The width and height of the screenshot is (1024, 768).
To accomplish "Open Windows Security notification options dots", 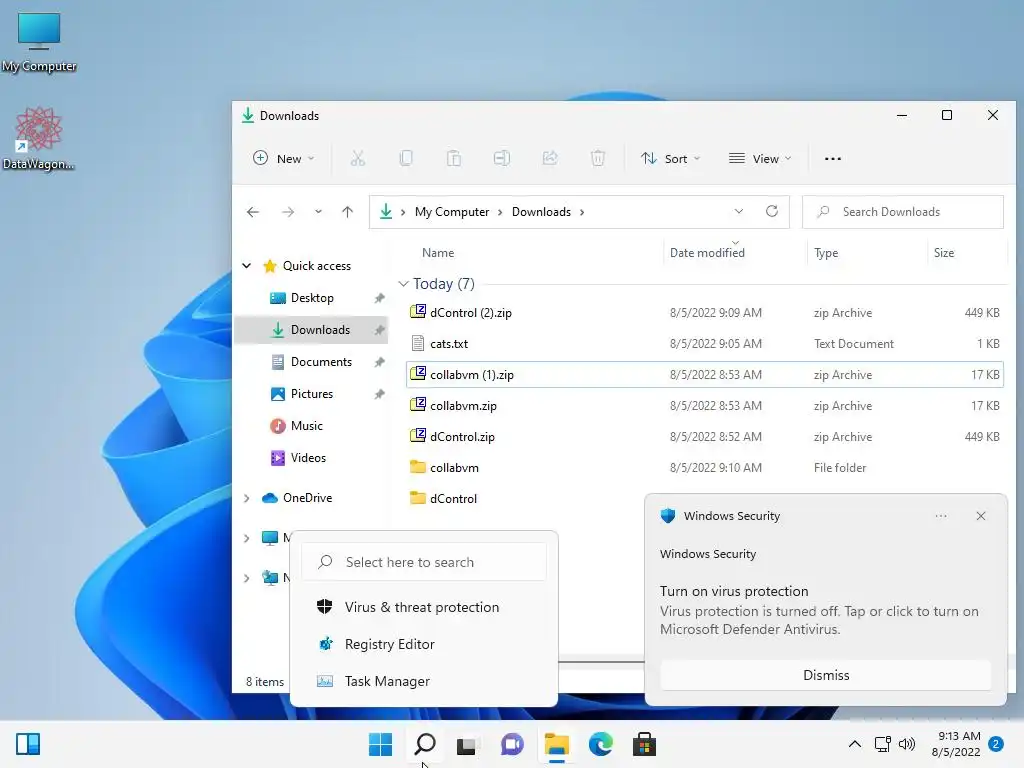I will (x=941, y=516).
